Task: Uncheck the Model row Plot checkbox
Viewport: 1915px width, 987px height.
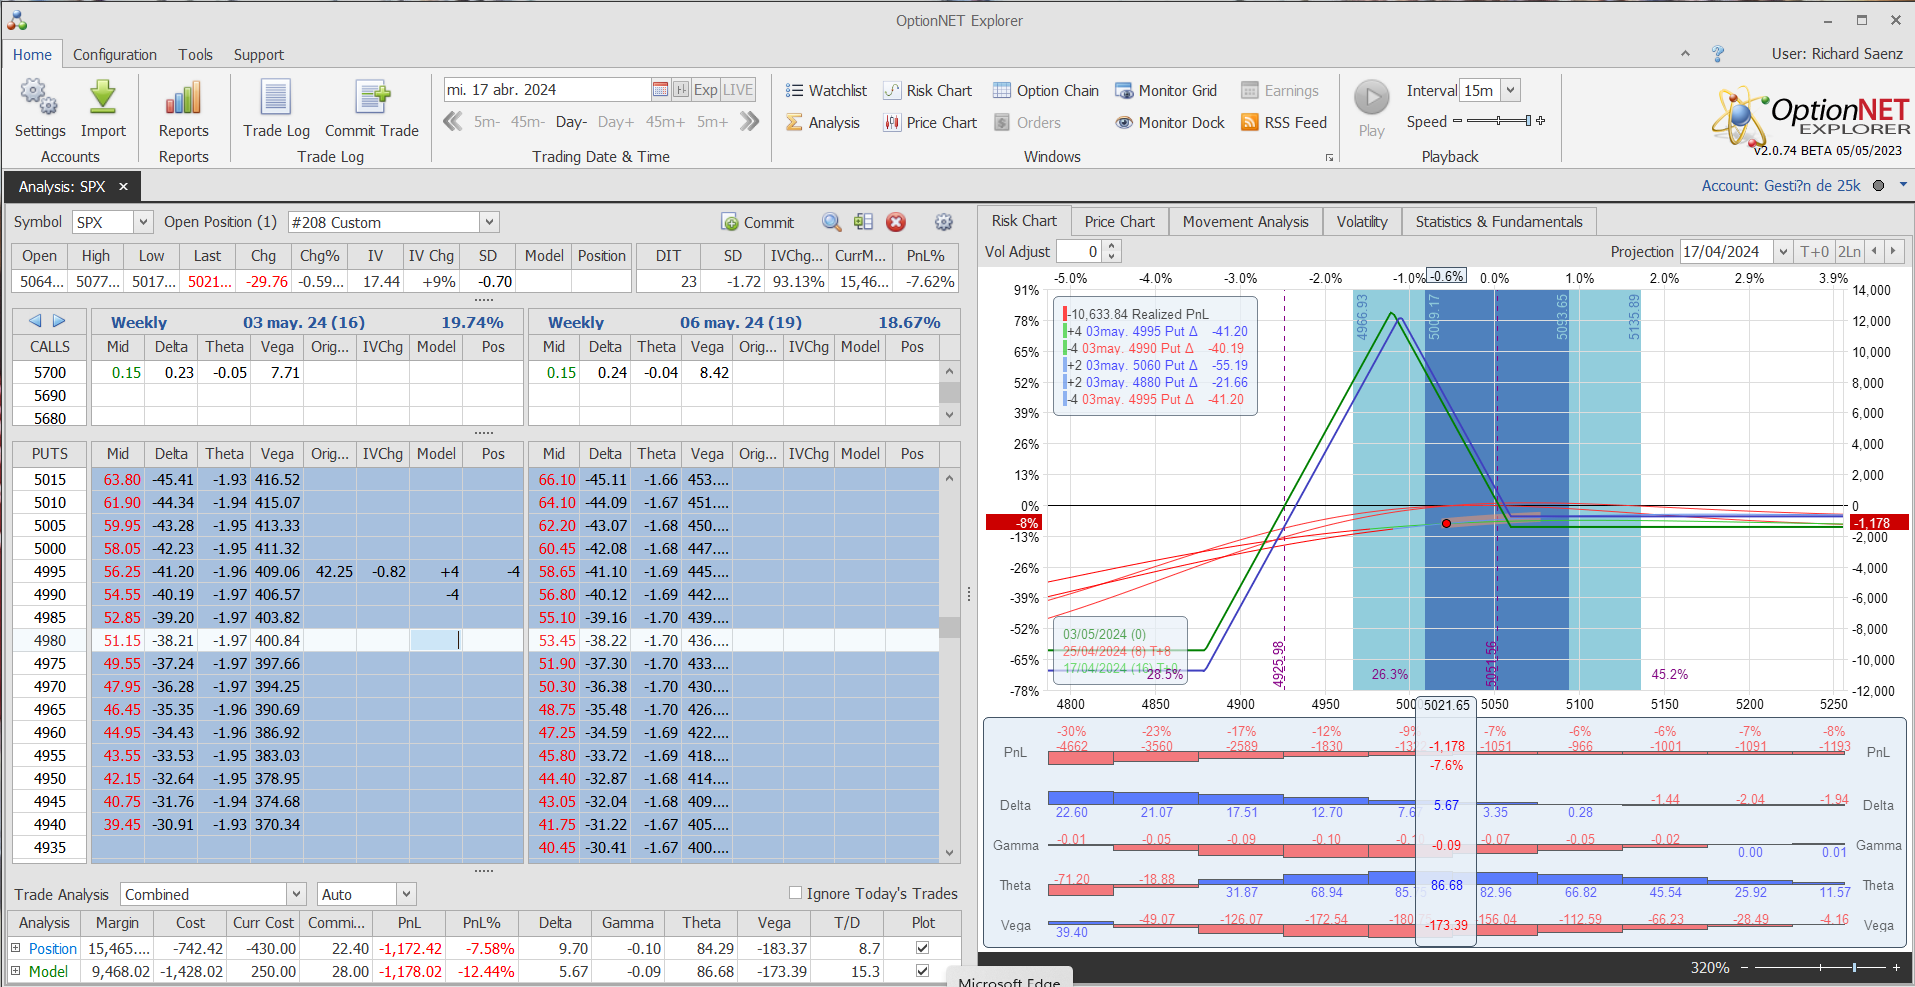Action: coord(922,971)
